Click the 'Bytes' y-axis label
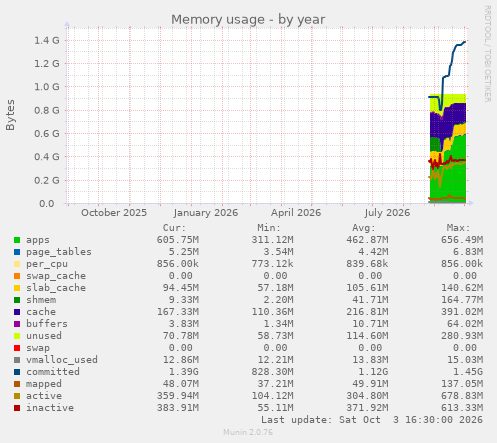Screen dimensions: 497x443 click(10, 115)
